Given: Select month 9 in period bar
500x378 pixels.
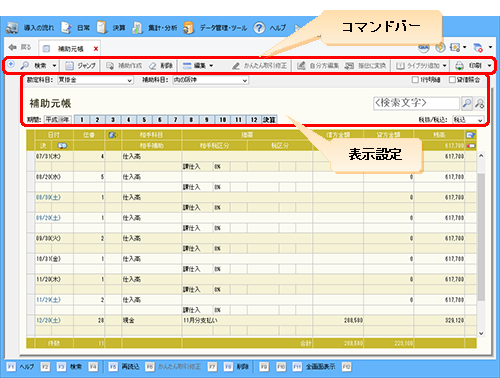Looking at the screenshot, I should [x=207, y=119].
